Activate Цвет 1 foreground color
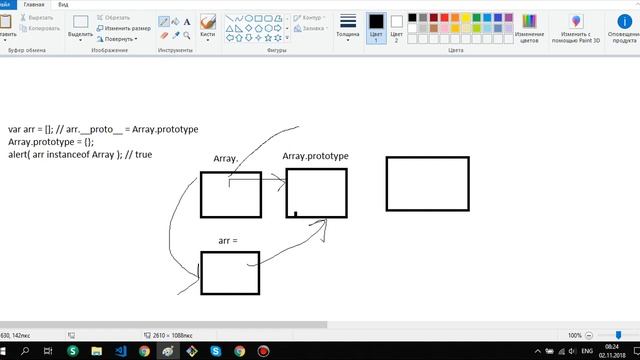The width and height of the screenshot is (640, 360). click(376, 28)
